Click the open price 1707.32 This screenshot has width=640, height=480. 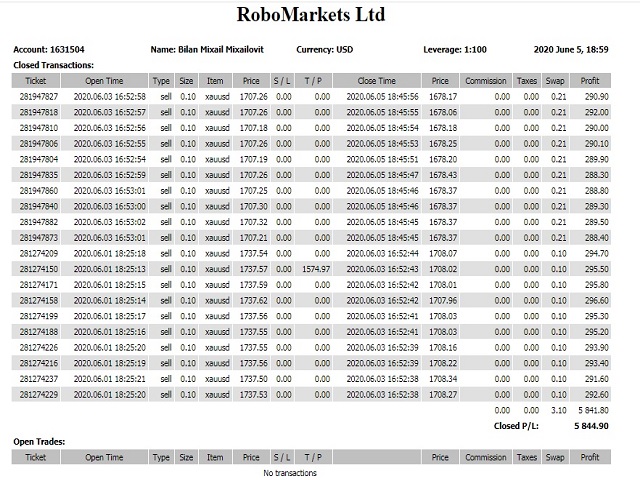click(253, 222)
